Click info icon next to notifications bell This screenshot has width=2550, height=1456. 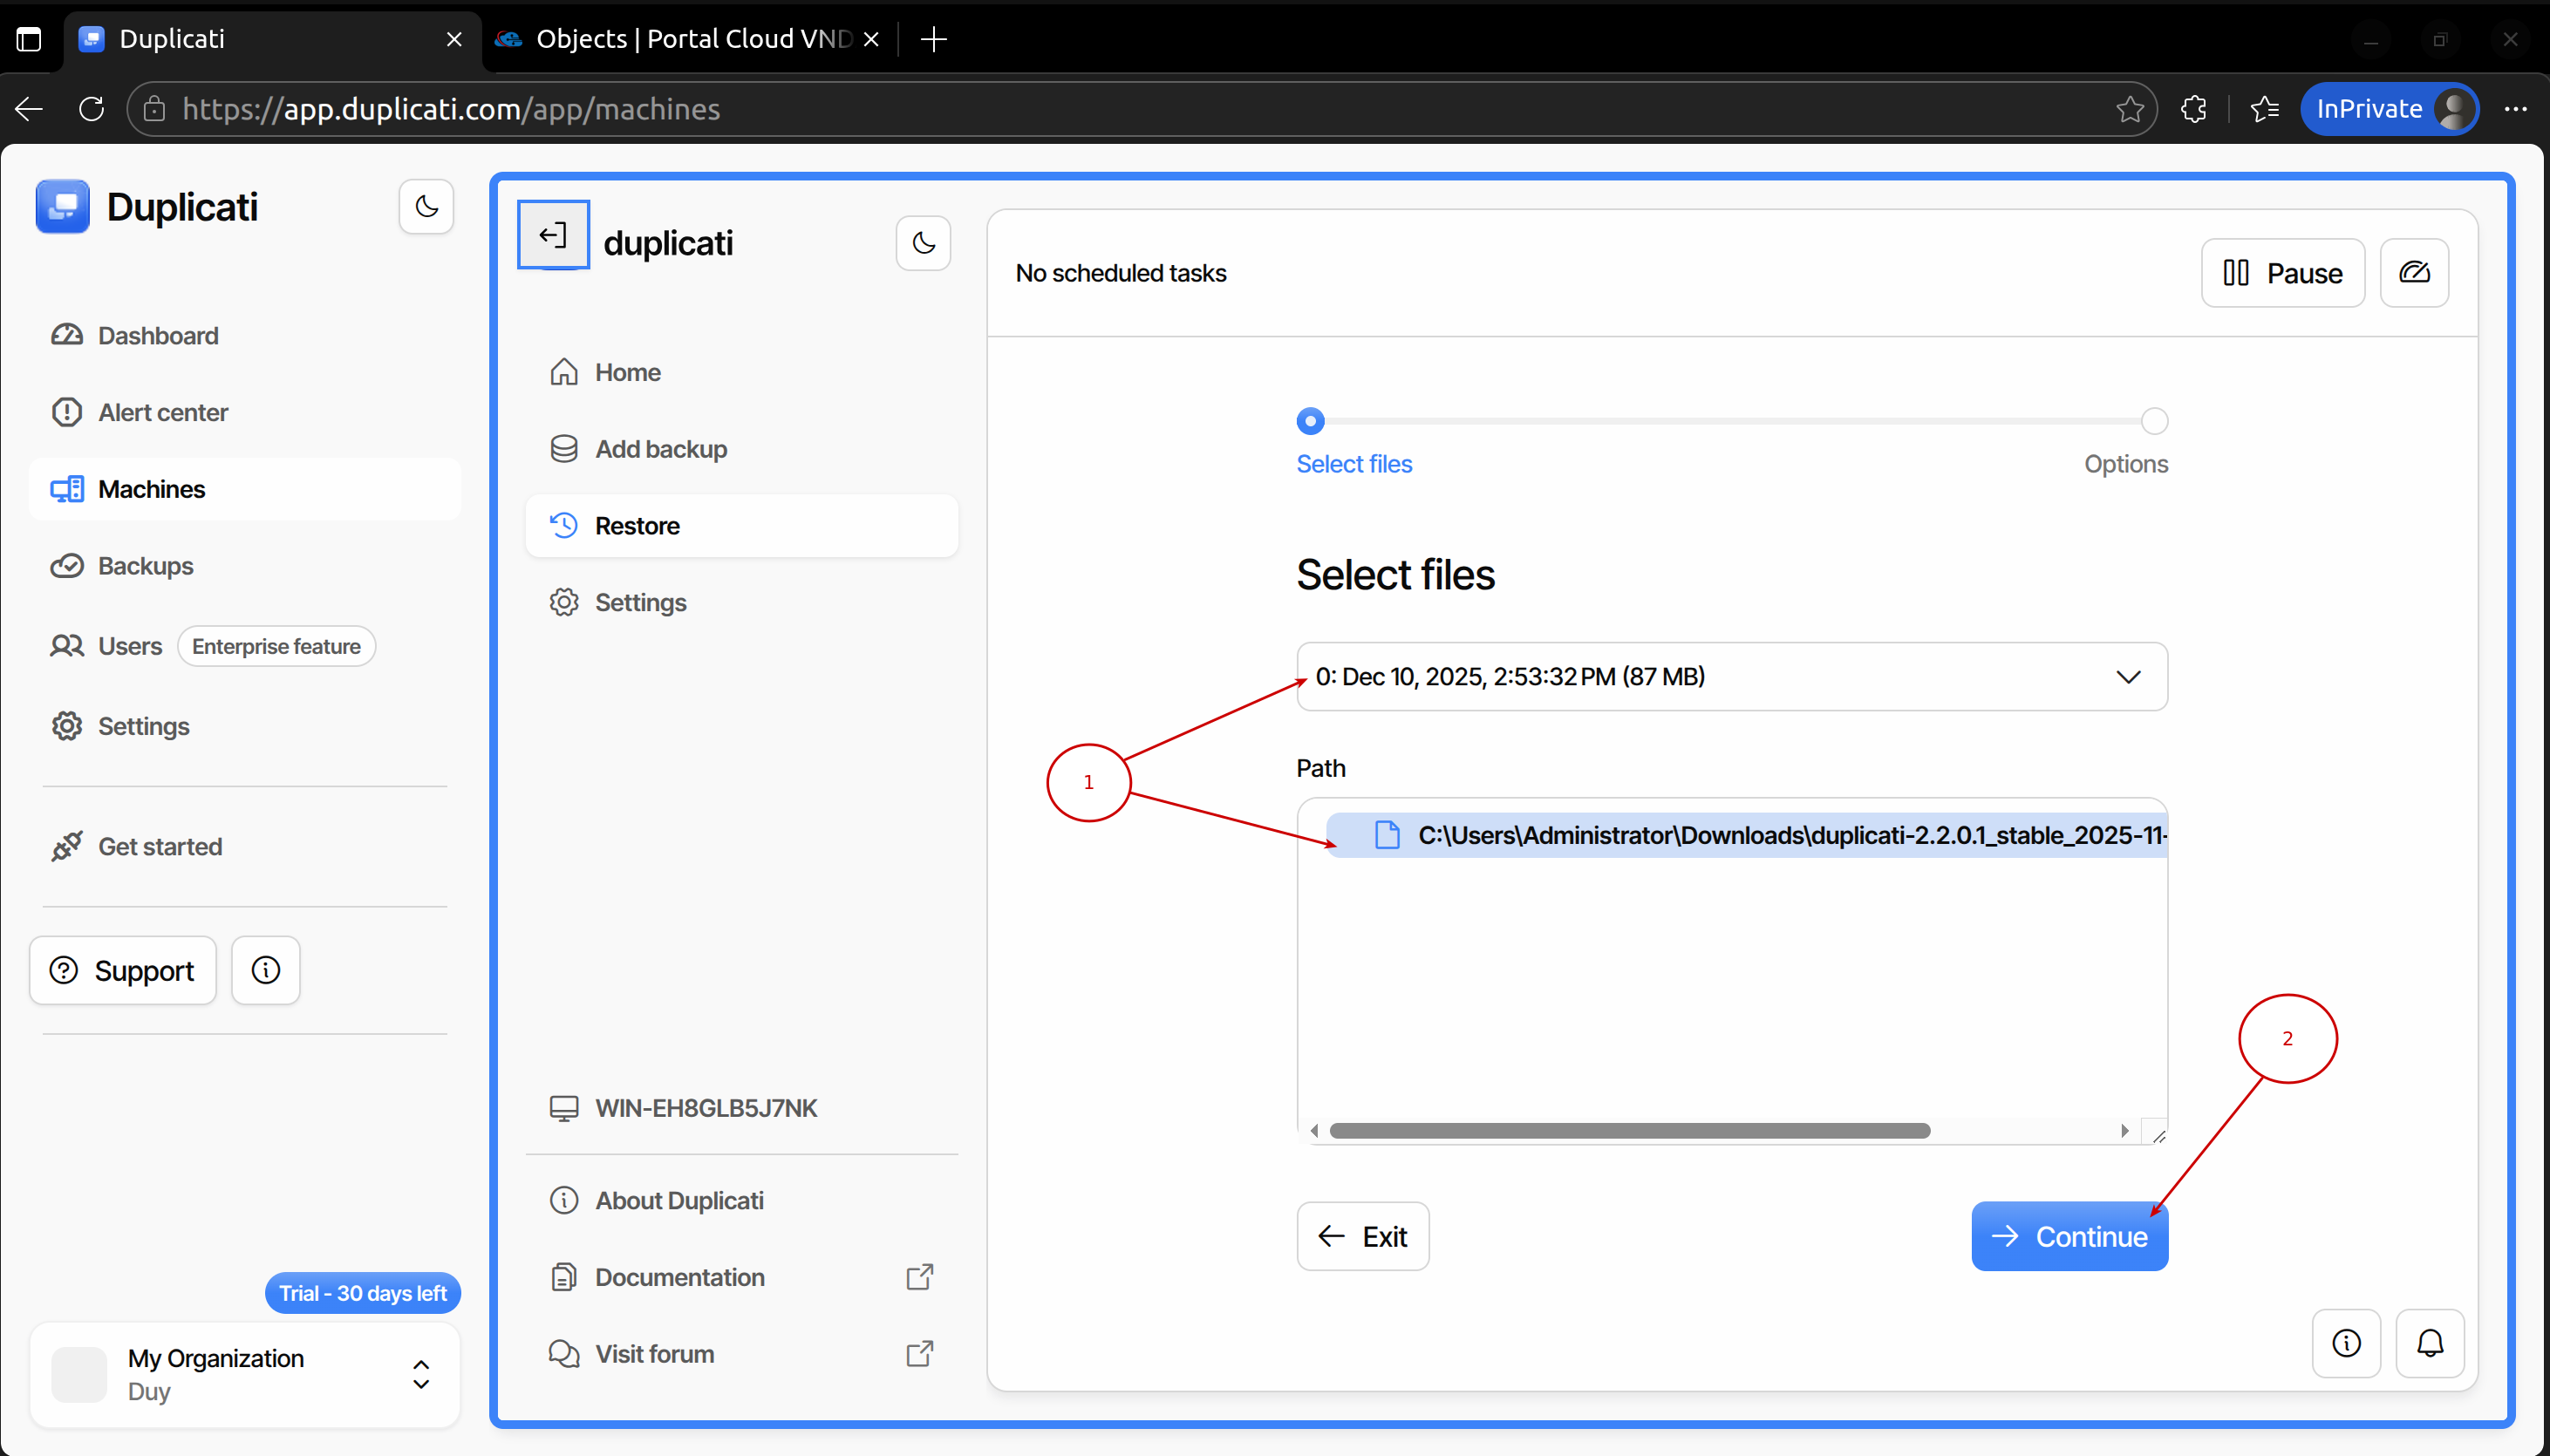click(2345, 1343)
